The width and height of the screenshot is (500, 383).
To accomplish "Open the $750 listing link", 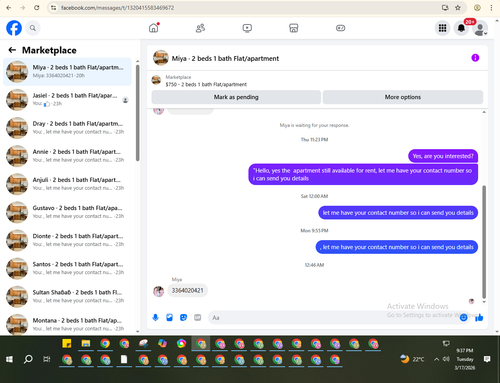I will (x=206, y=84).
